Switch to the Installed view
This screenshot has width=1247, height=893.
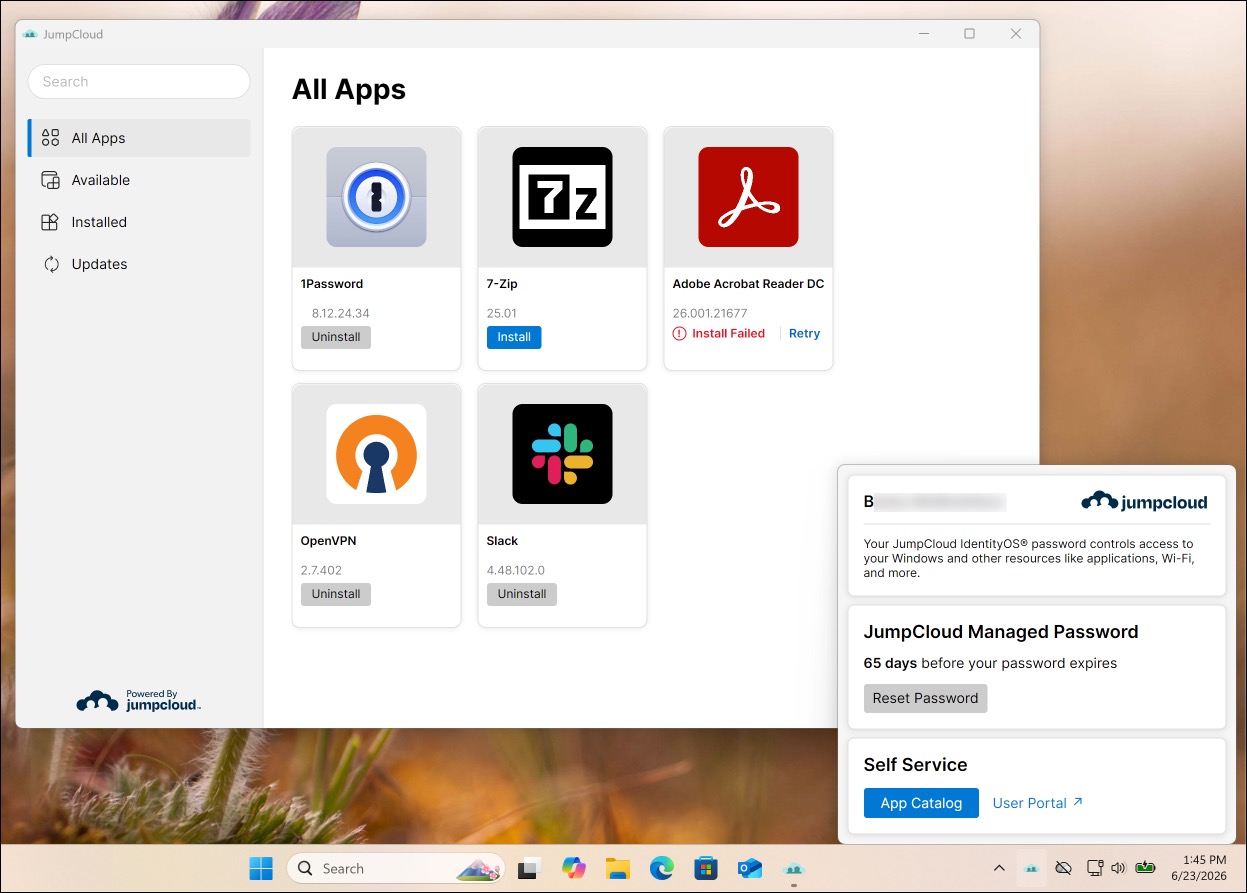[139, 222]
